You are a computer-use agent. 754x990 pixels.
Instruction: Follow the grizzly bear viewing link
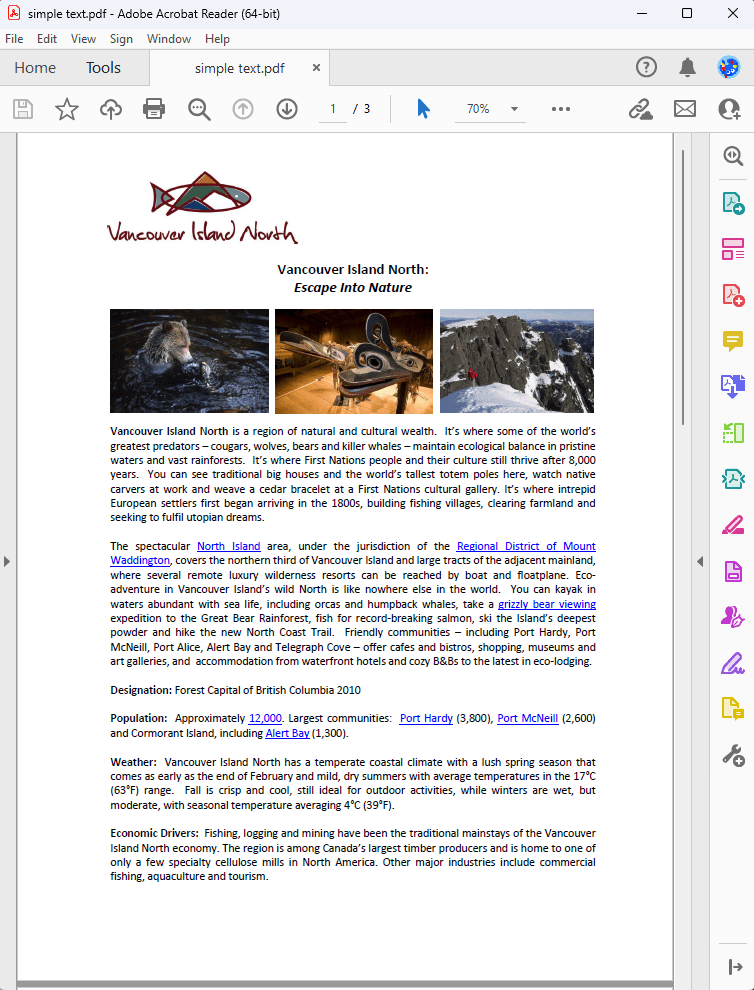click(546, 604)
